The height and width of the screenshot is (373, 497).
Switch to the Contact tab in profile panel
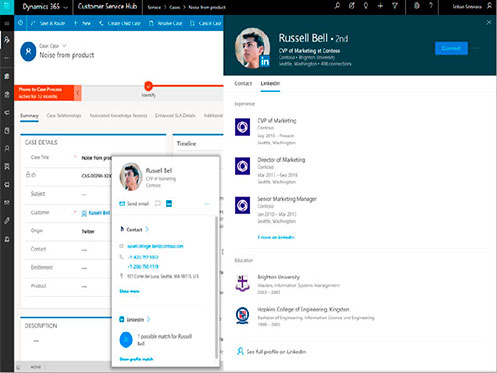[243, 83]
